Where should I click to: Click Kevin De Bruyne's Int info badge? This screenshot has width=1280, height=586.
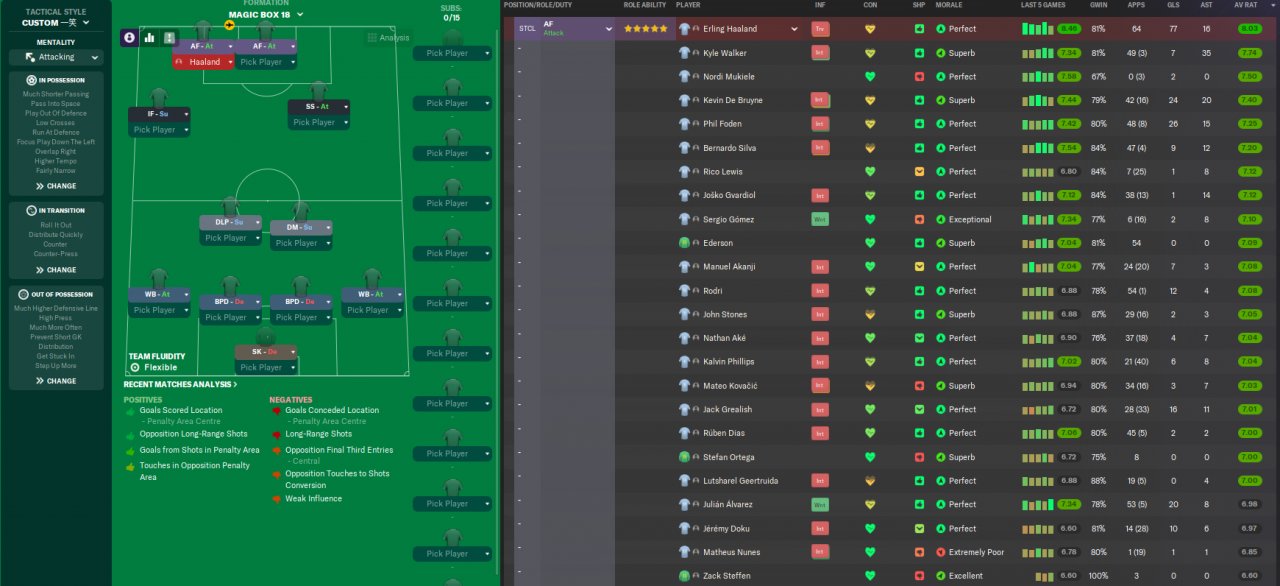pos(820,100)
